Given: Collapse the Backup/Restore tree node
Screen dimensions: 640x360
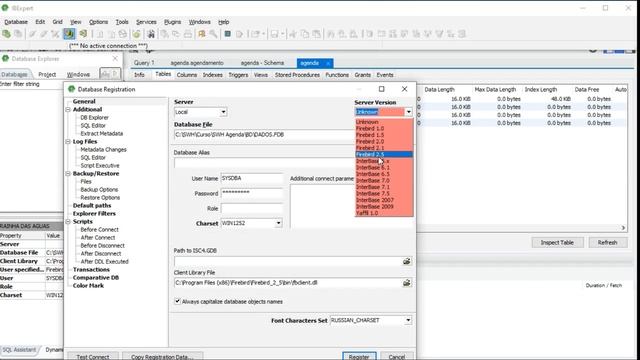Looking at the screenshot, I should [69, 173].
